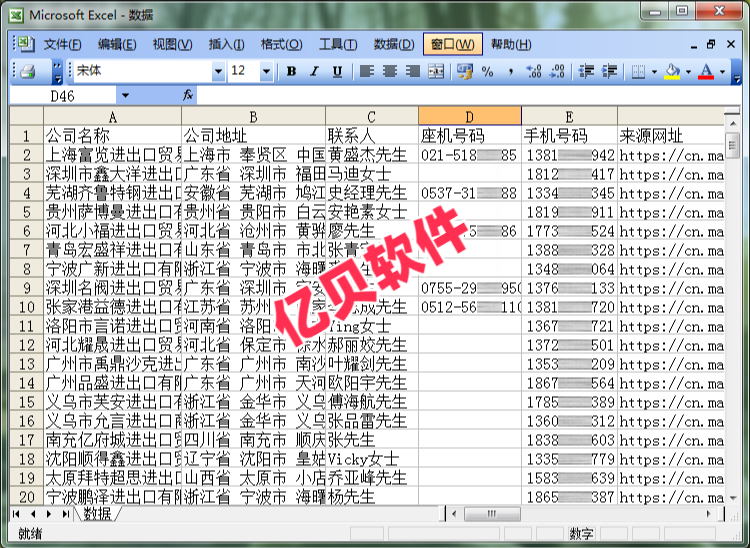Viewport: 750px width, 548px height.
Task: Decrease decimal places
Action: click(557, 72)
